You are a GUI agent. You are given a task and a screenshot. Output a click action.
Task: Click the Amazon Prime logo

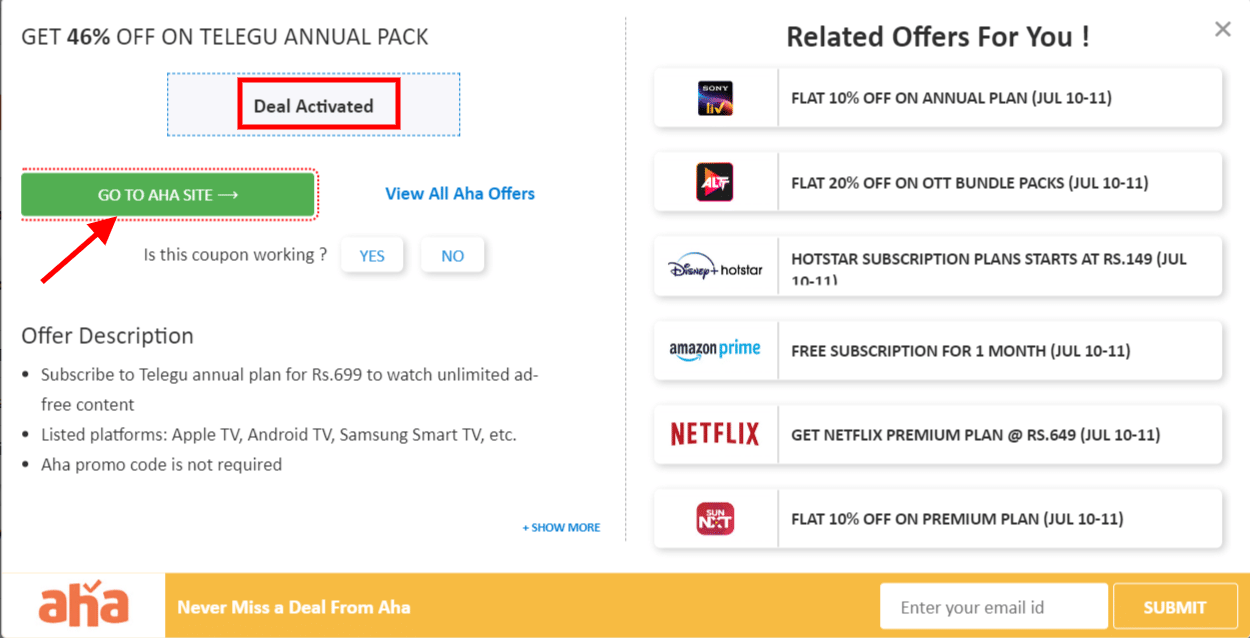click(x=715, y=350)
